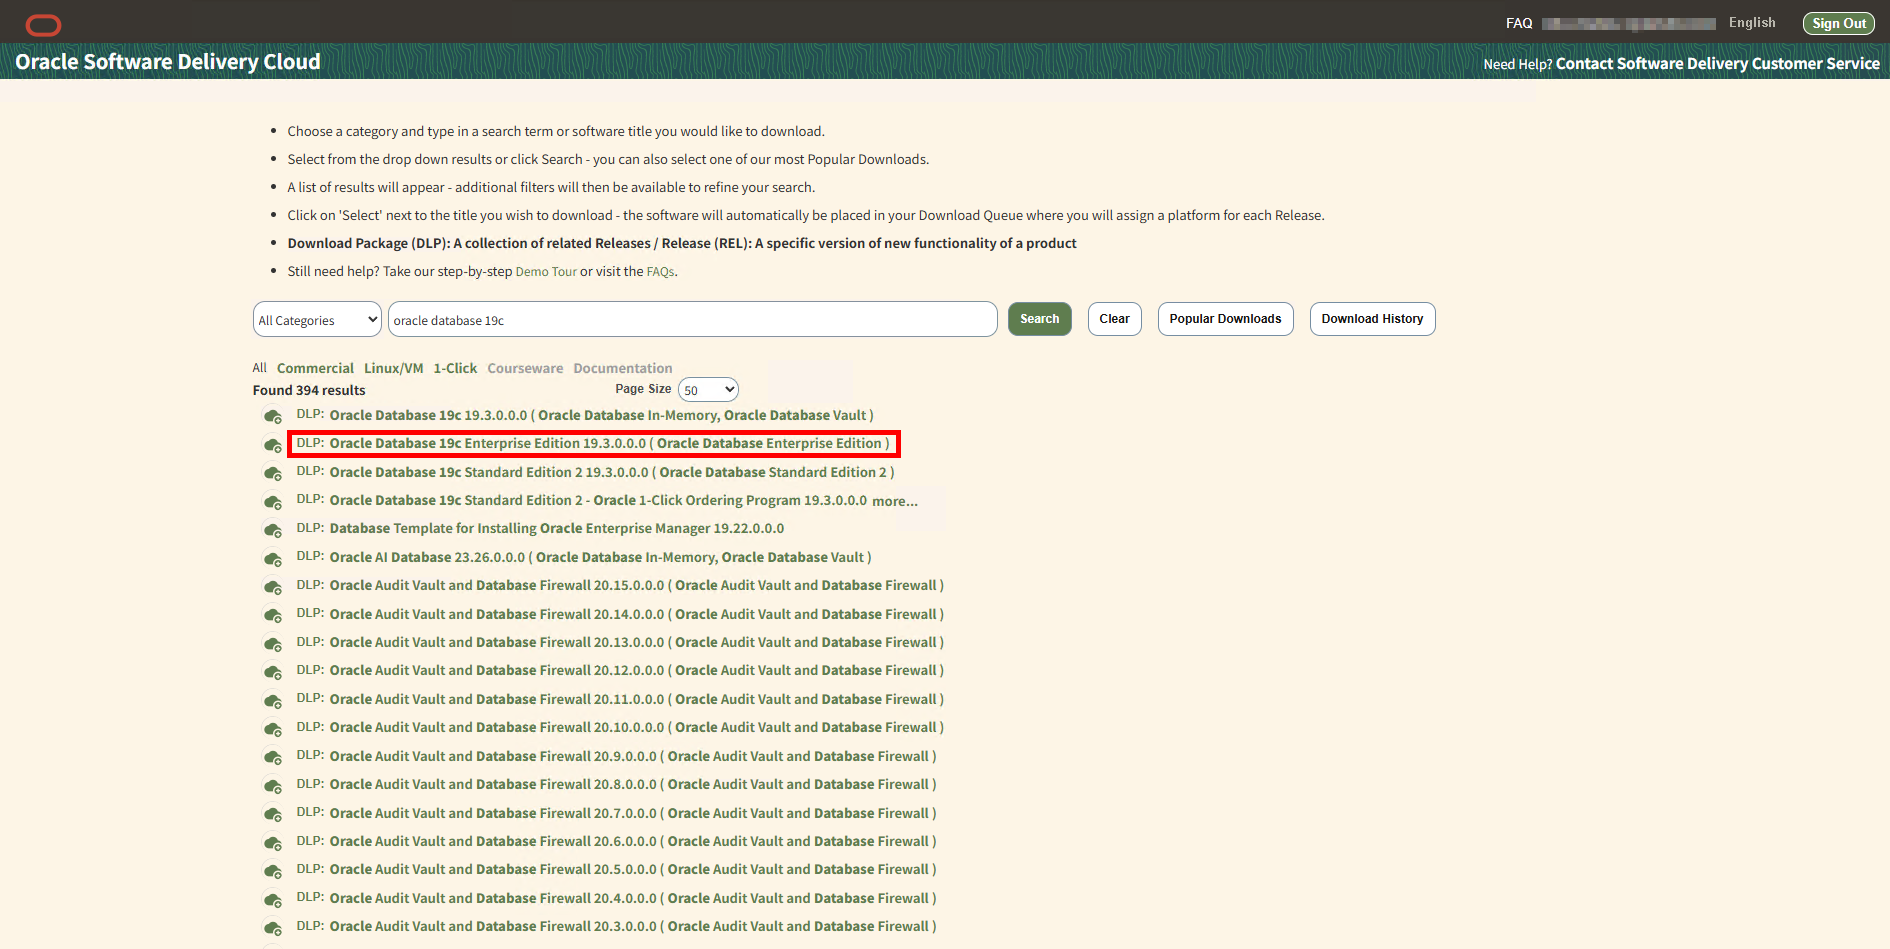1890x949 pixels.
Task: Open Oracle Database 19c Enterprise Edition 19.3.0.0.0
Action: tap(609, 443)
